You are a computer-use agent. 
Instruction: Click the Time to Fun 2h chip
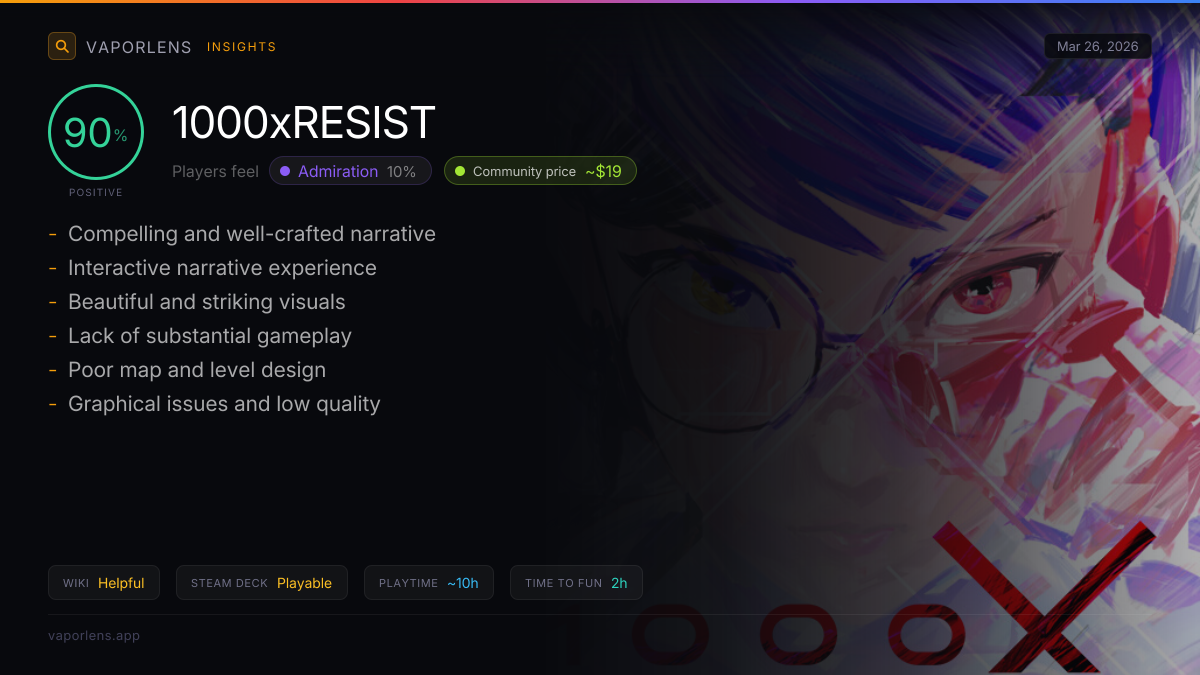pyautogui.click(x=576, y=583)
